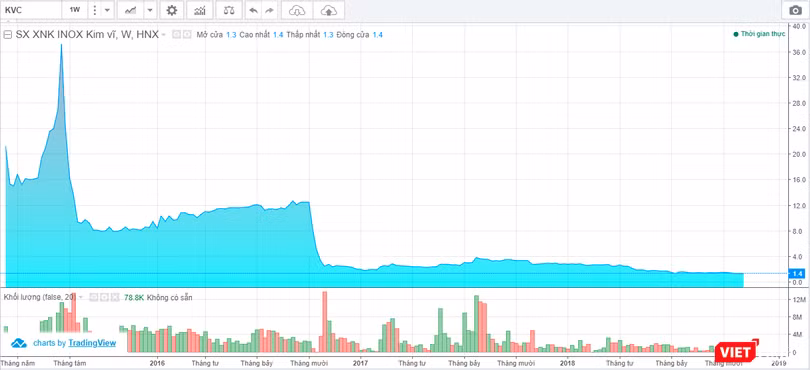Toggle volume indicator visibility icon

point(94,298)
